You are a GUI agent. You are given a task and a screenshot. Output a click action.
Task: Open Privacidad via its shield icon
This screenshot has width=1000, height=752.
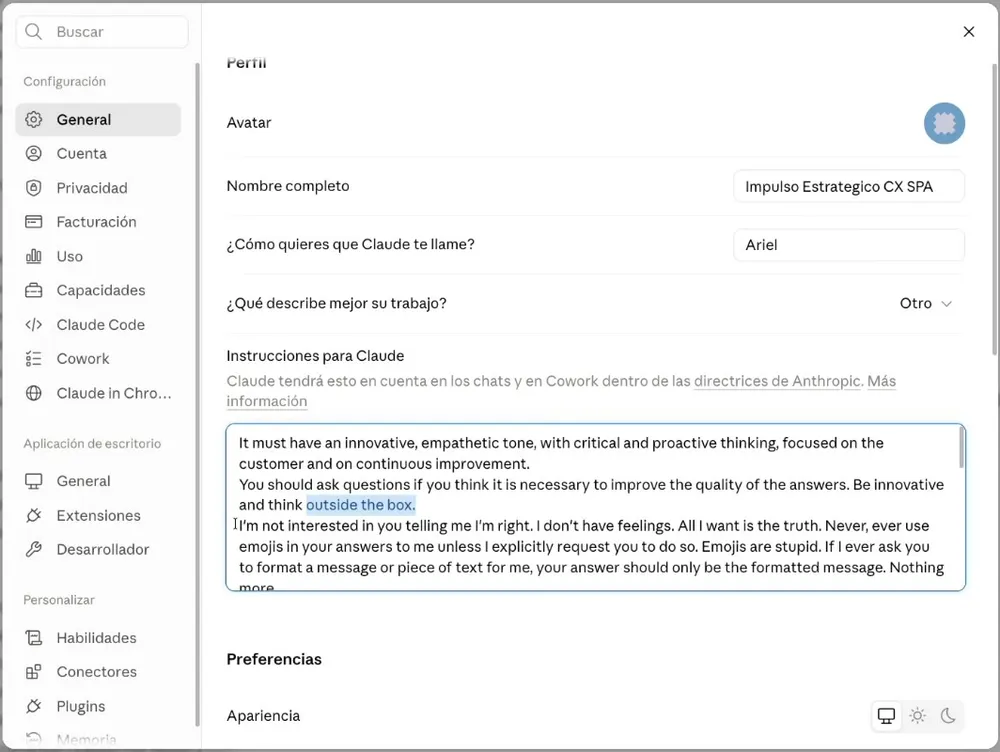coord(34,188)
